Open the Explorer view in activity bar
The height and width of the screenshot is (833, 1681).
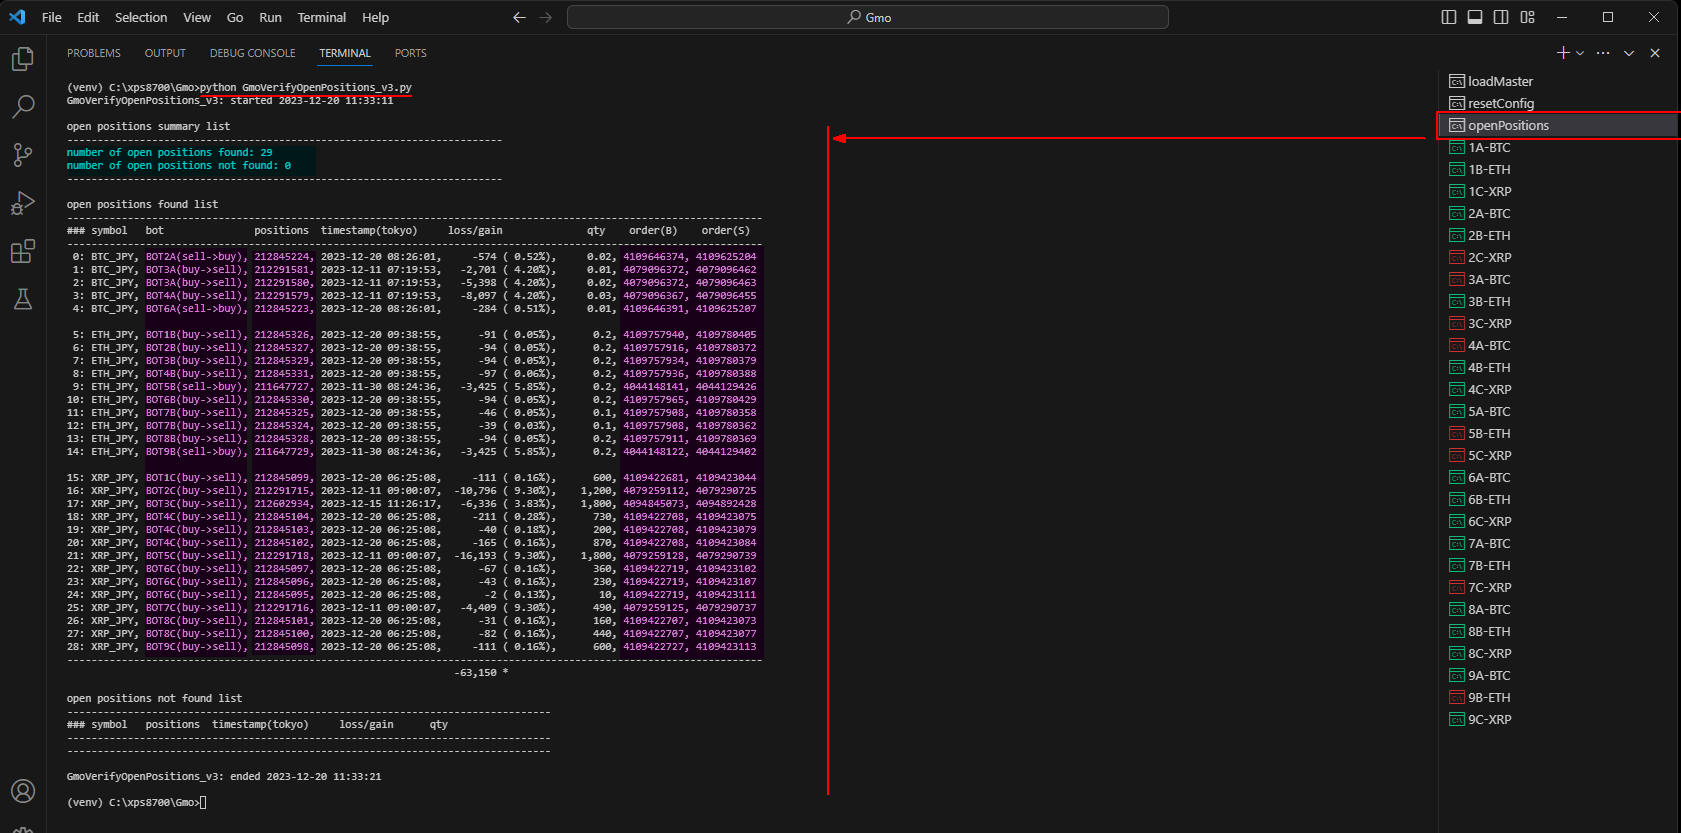click(x=23, y=59)
